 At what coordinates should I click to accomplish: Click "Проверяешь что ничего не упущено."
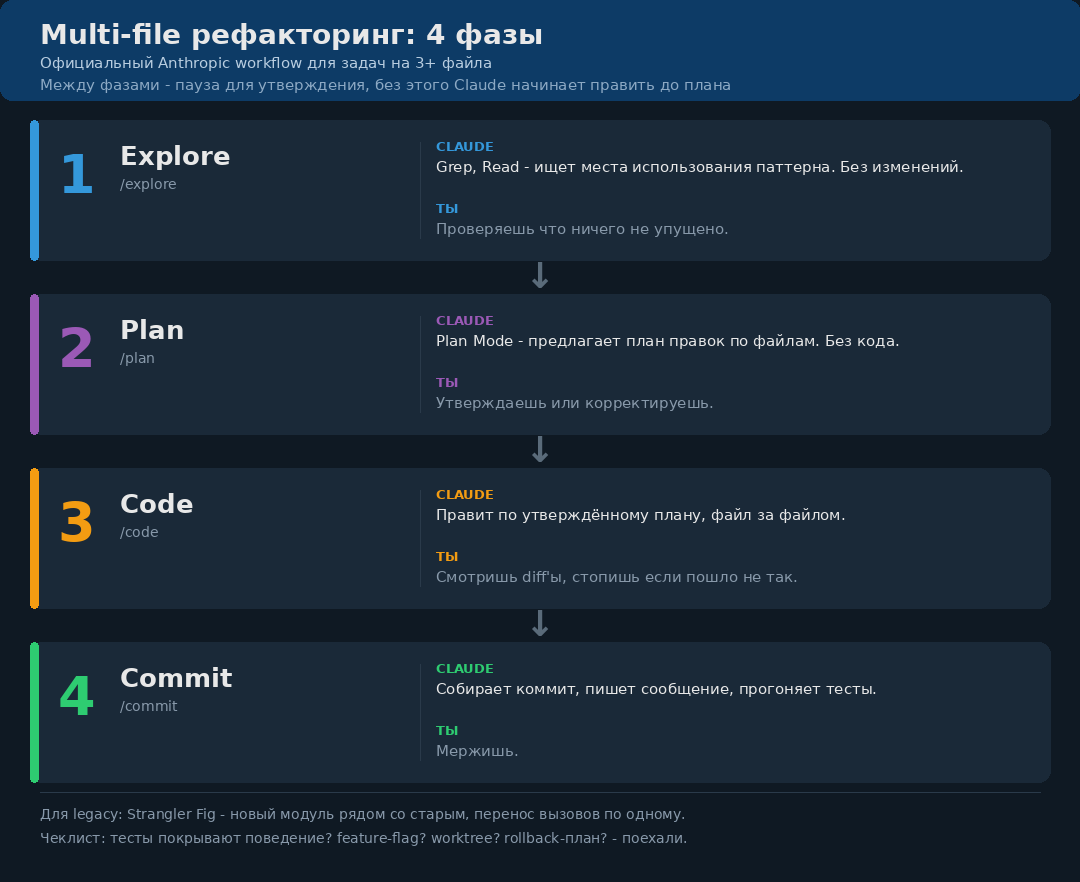(x=582, y=229)
